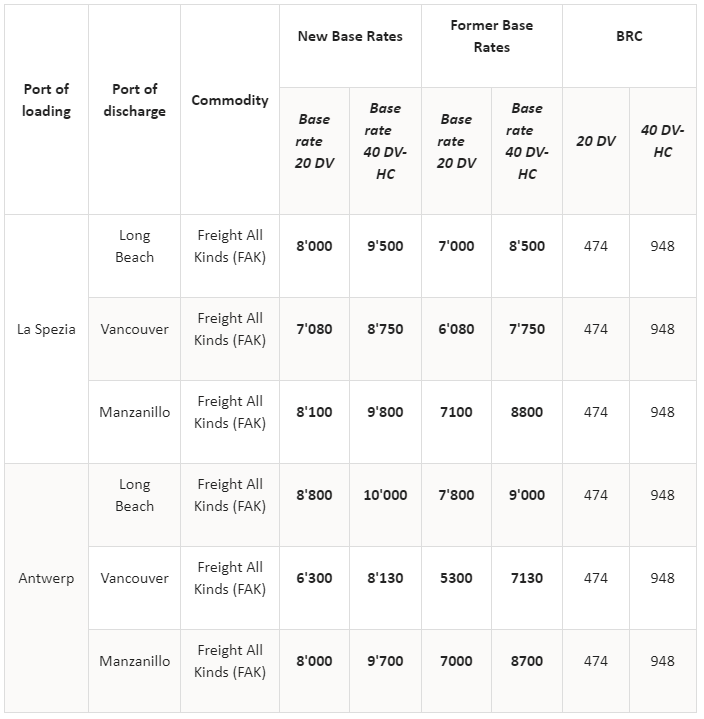Select the 8'130 new base rate cell
704x719 pixels.
click(385, 578)
